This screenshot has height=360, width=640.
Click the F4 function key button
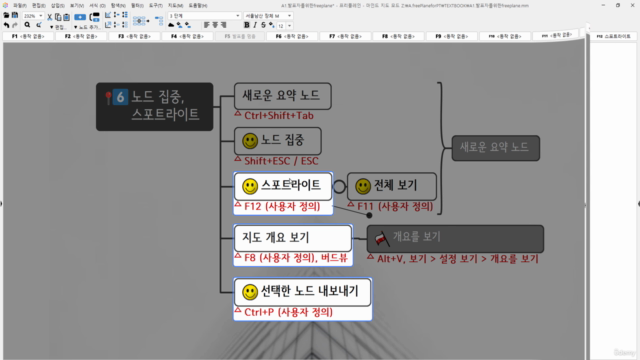(x=187, y=36)
